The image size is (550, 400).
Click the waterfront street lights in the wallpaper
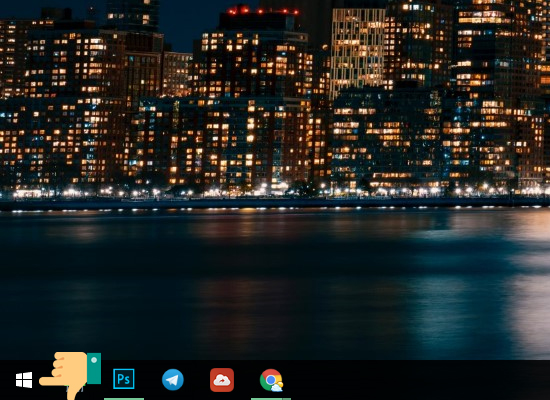[275, 192]
